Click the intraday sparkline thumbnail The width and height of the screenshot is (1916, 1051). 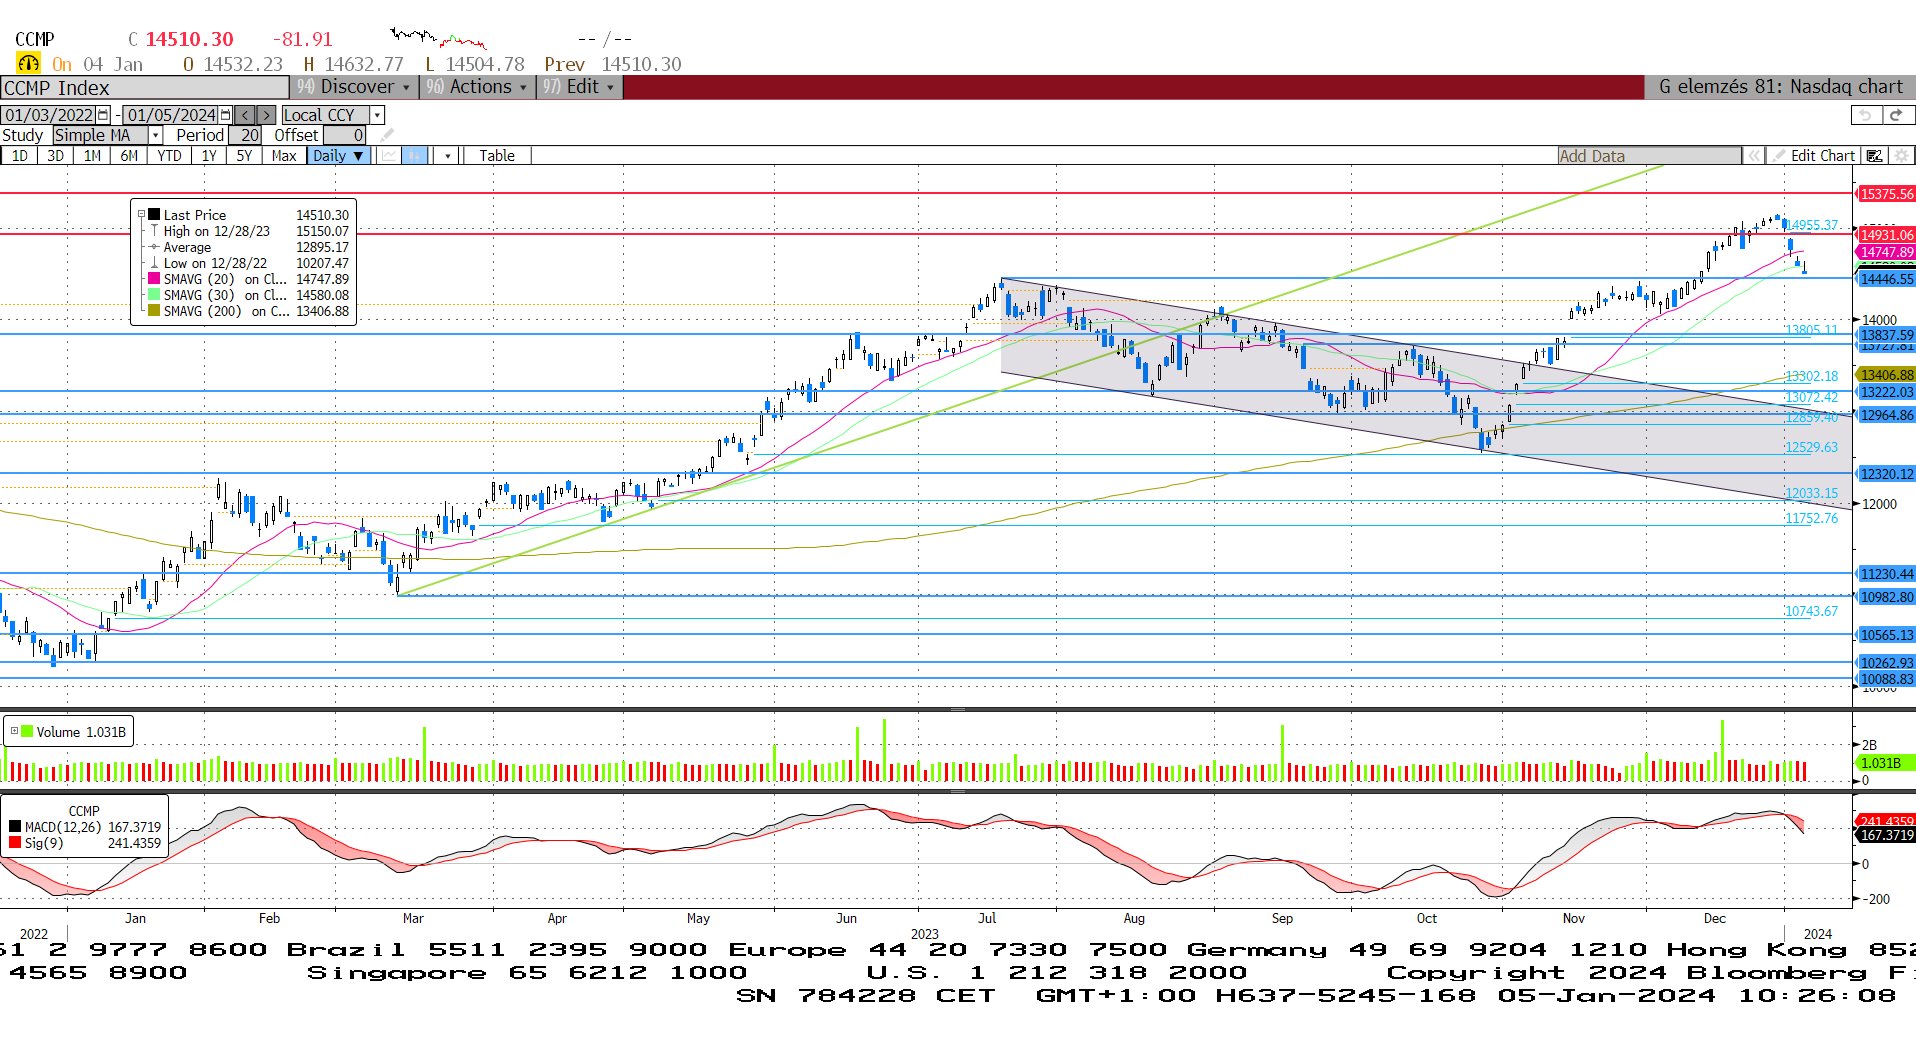(x=438, y=39)
